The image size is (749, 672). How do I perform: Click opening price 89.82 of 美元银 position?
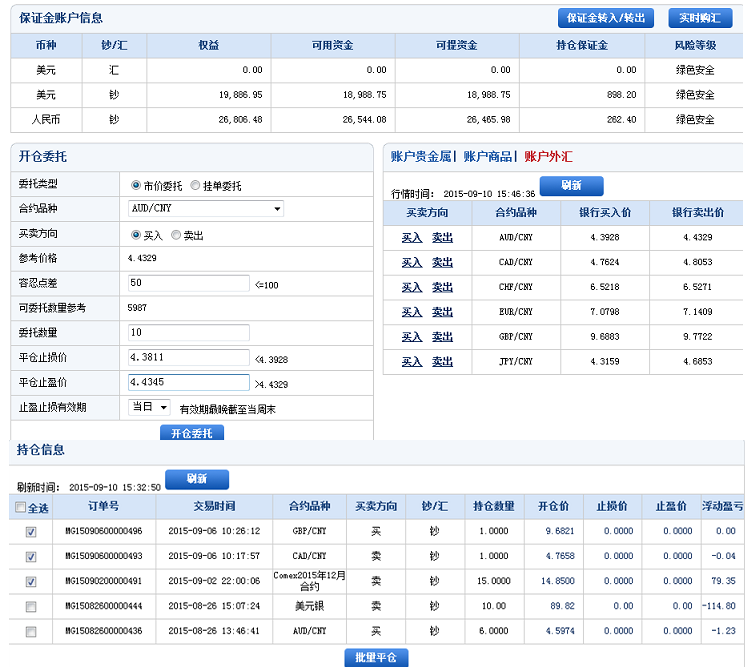pyautogui.click(x=562, y=606)
